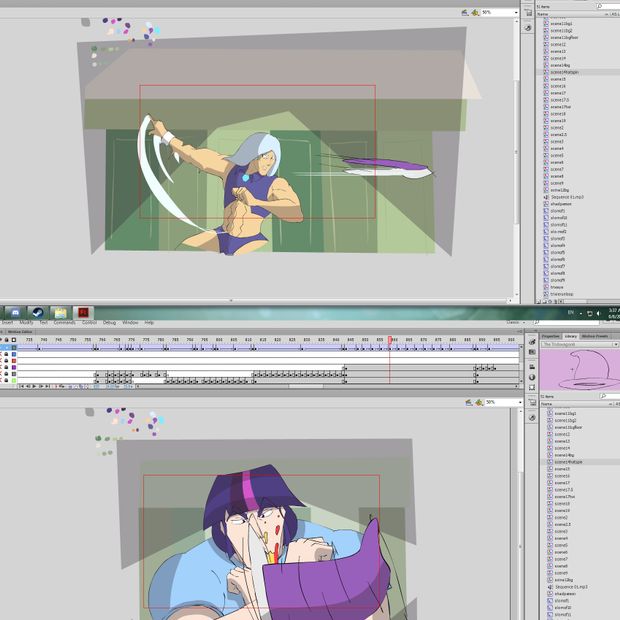Play the timeline animation
The width and height of the screenshot is (620, 620).
tap(34, 386)
